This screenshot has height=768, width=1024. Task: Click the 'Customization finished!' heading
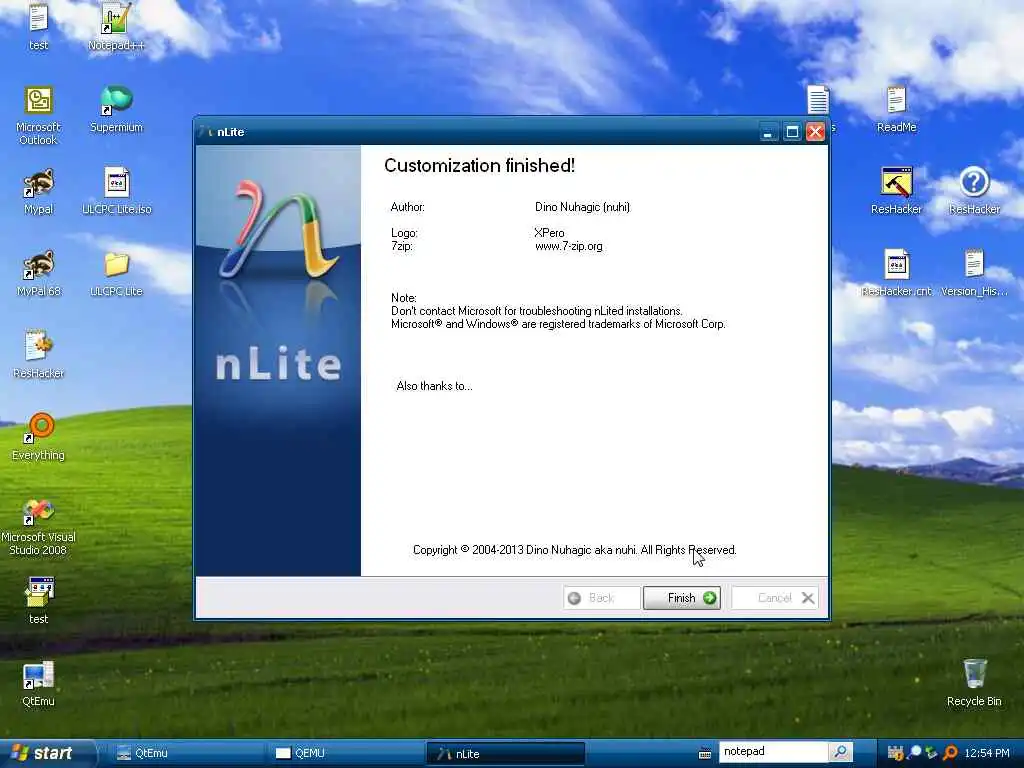click(479, 165)
